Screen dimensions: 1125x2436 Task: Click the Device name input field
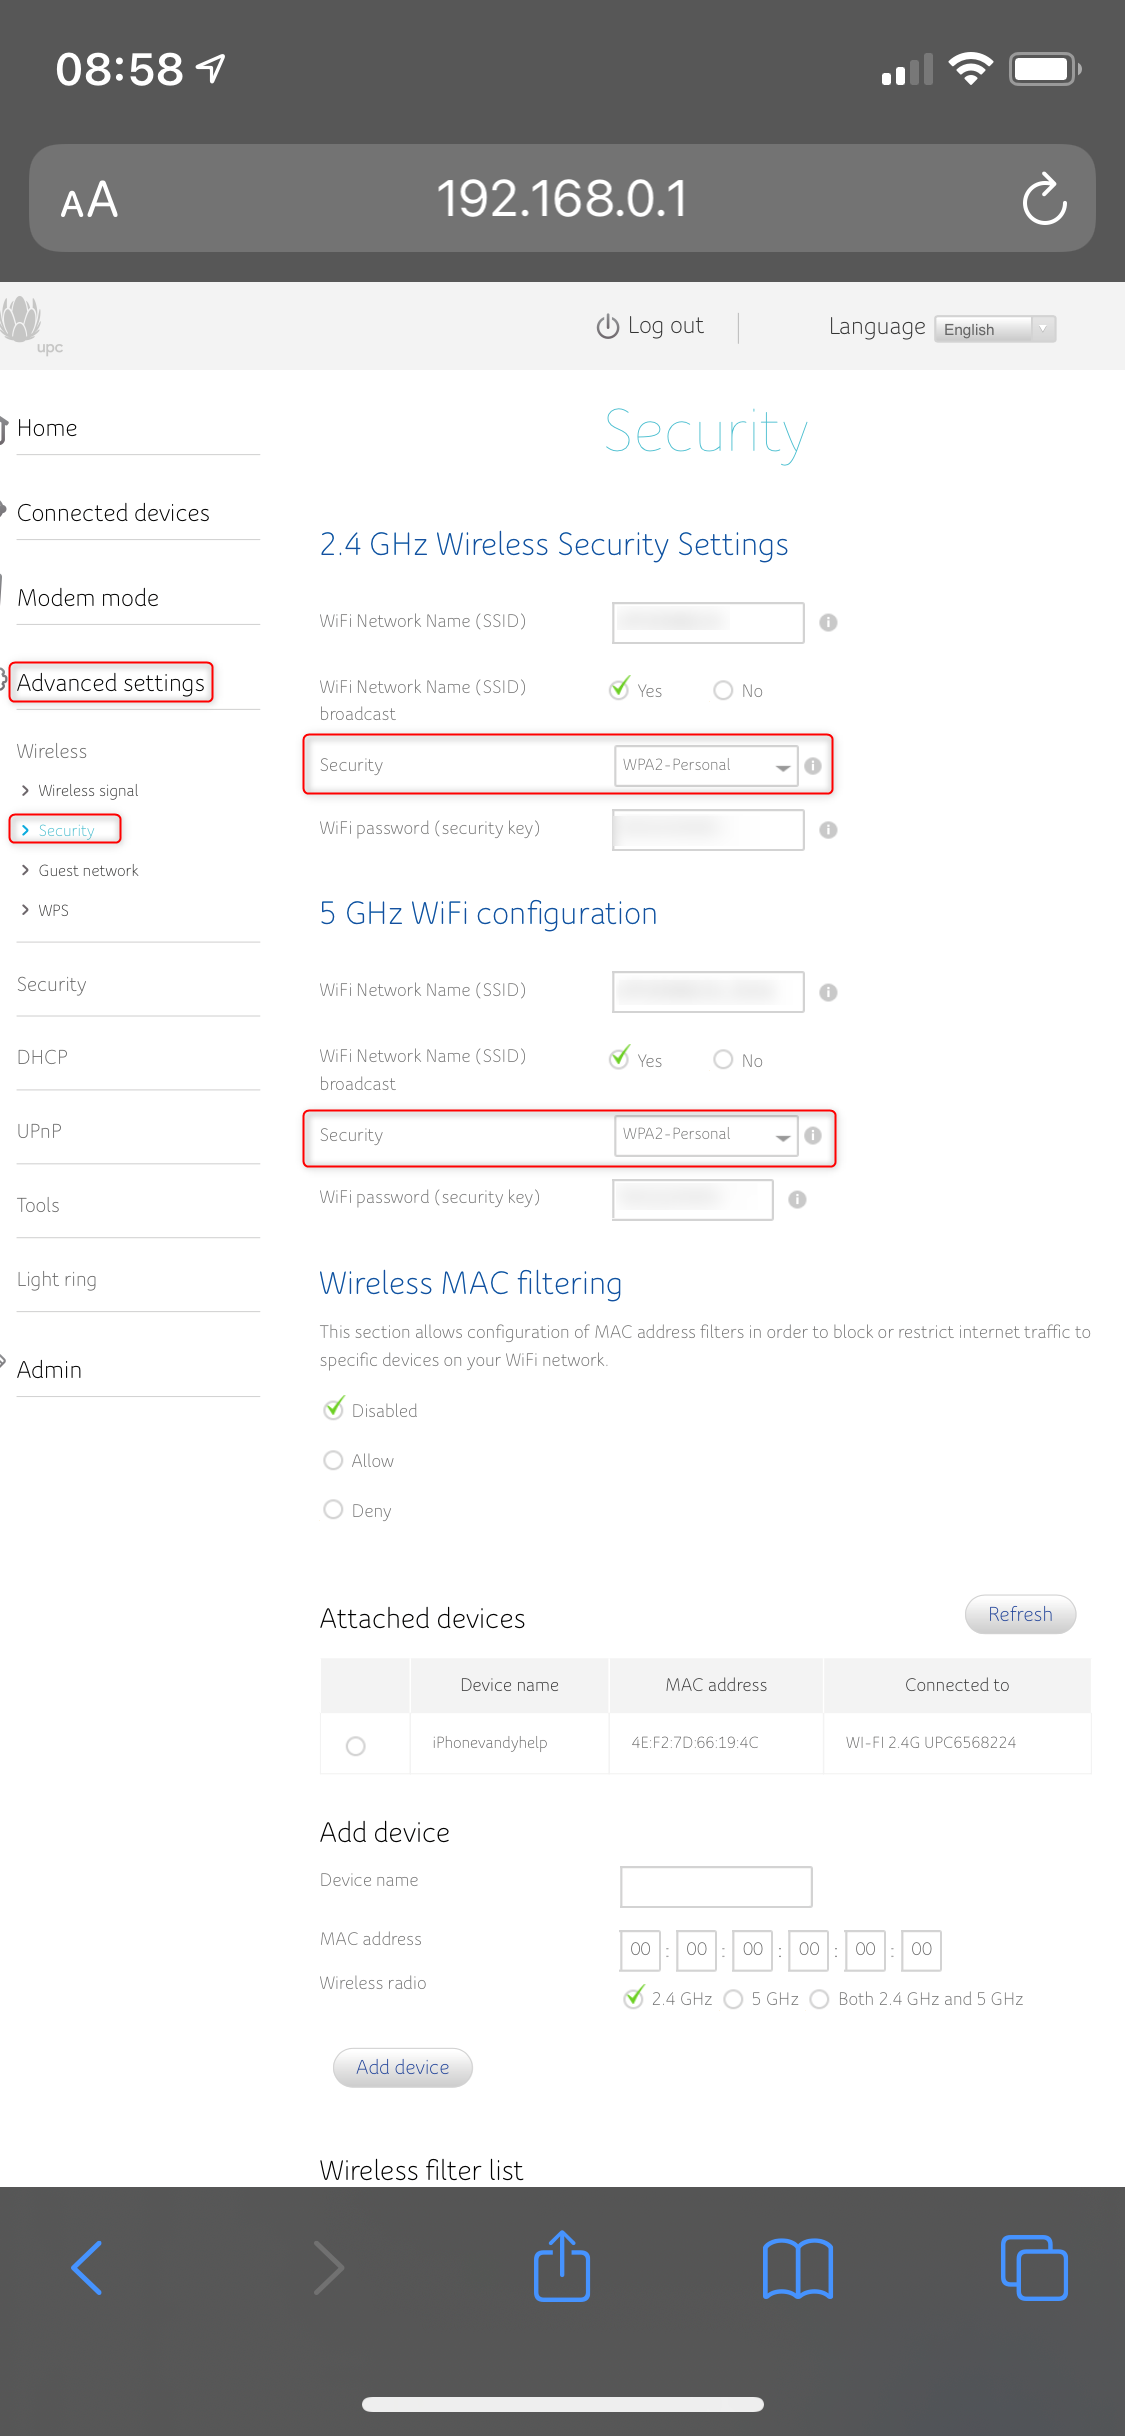click(x=716, y=1886)
